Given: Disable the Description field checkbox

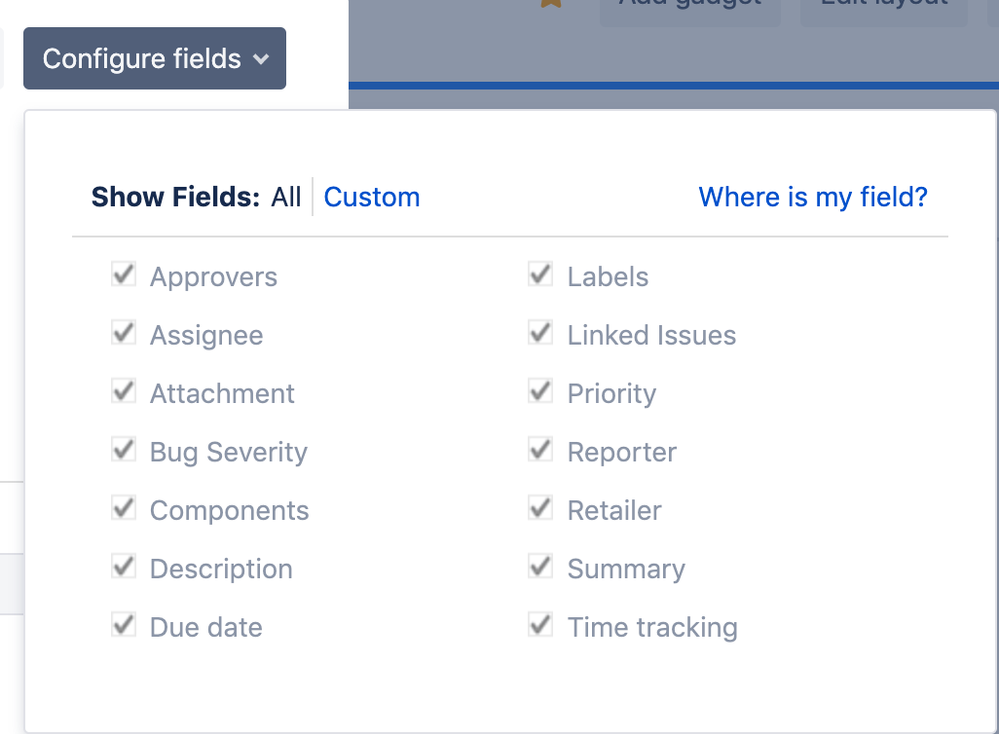Looking at the screenshot, I should 124,567.
